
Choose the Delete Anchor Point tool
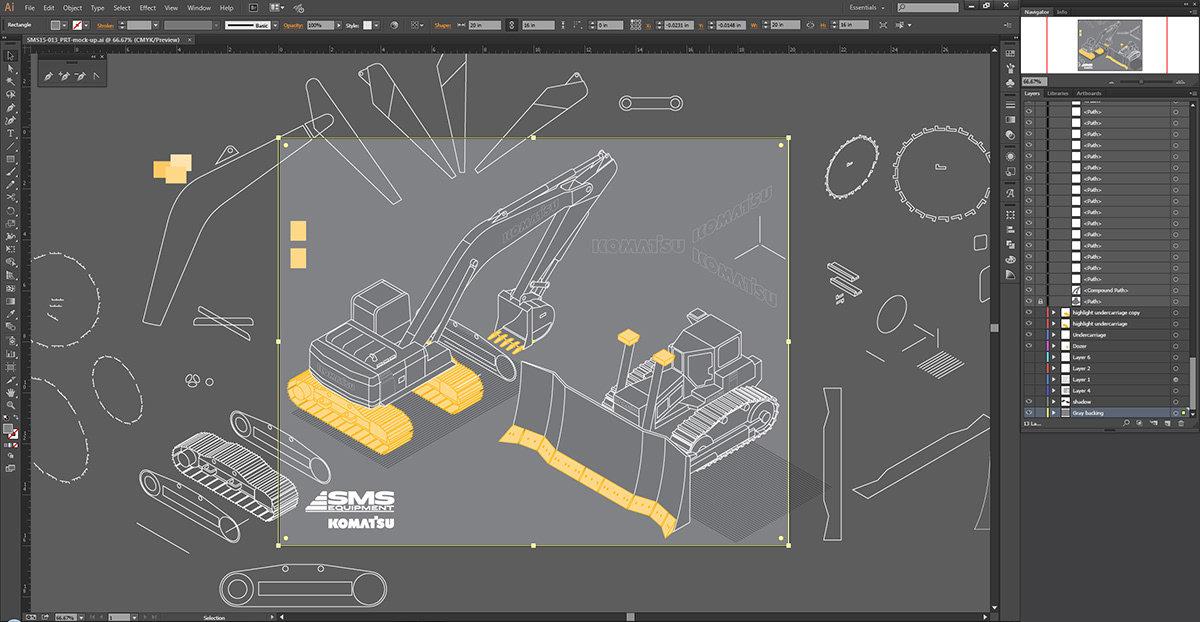[79, 75]
